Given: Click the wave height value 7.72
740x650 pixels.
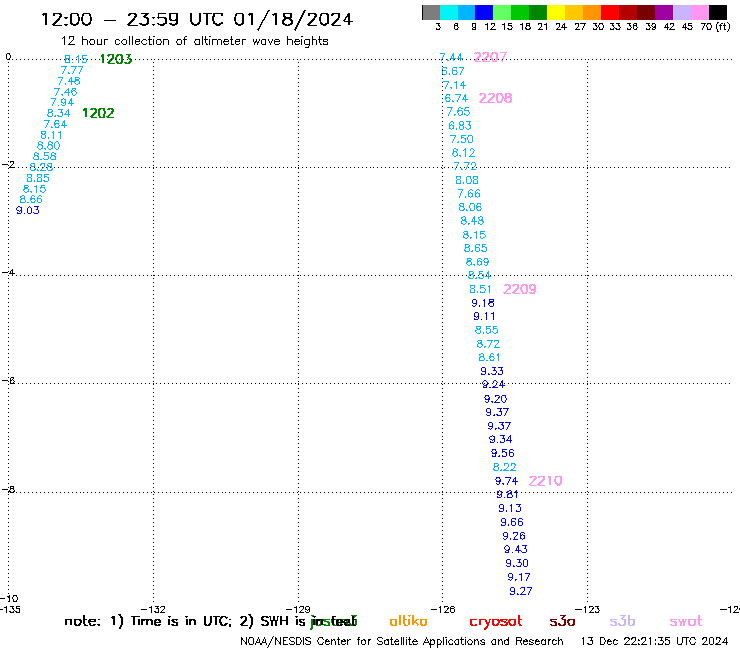Looking at the screenshot, I should pos(465,166).
